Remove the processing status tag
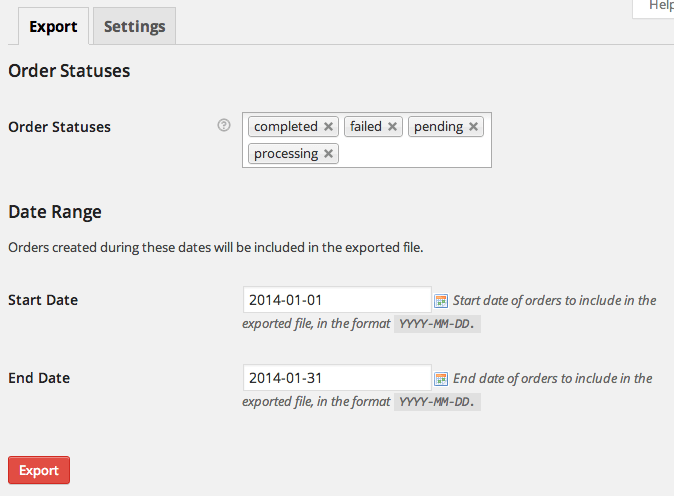674x496 pixels. tap(329, 154)
